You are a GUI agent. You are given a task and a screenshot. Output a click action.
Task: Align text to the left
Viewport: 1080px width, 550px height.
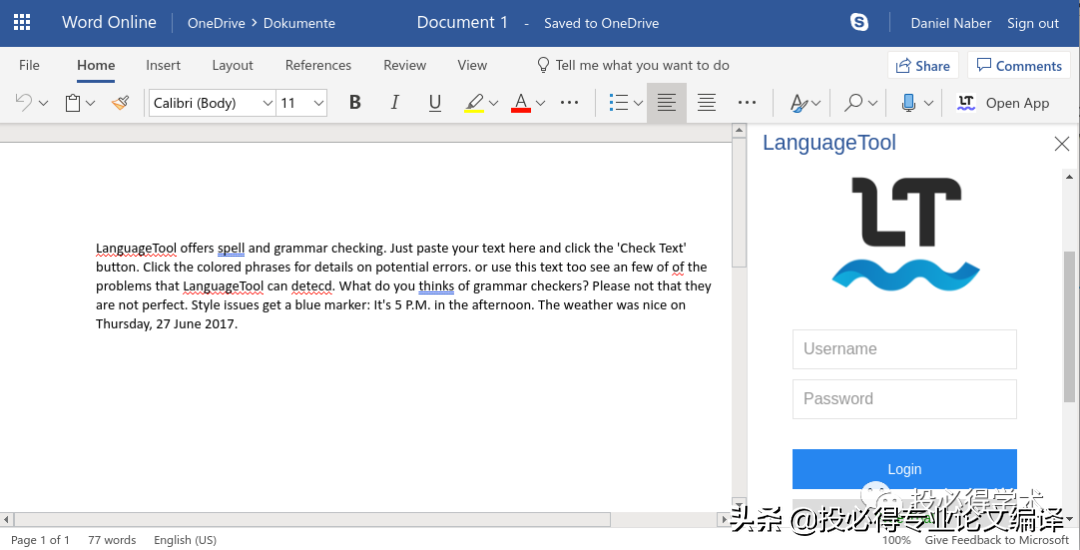coord(666,103)
